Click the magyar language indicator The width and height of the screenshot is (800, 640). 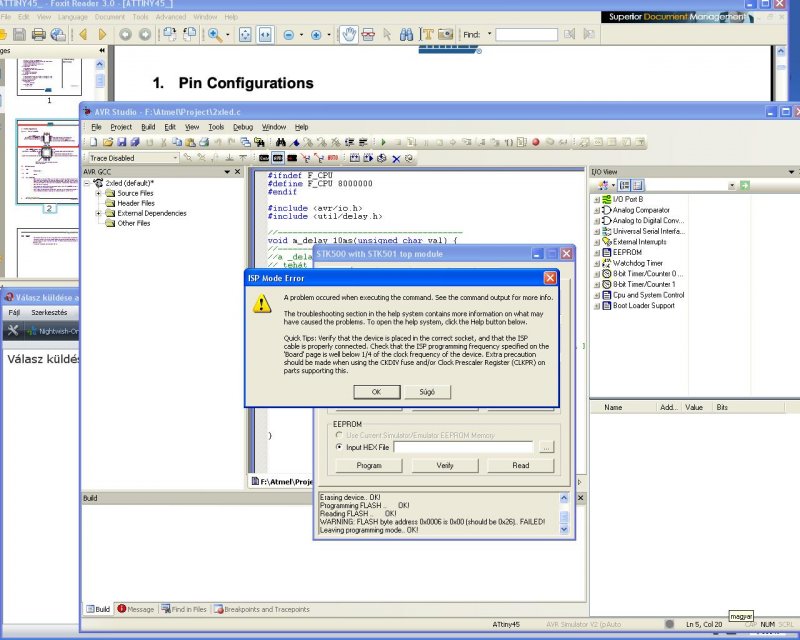741,616
